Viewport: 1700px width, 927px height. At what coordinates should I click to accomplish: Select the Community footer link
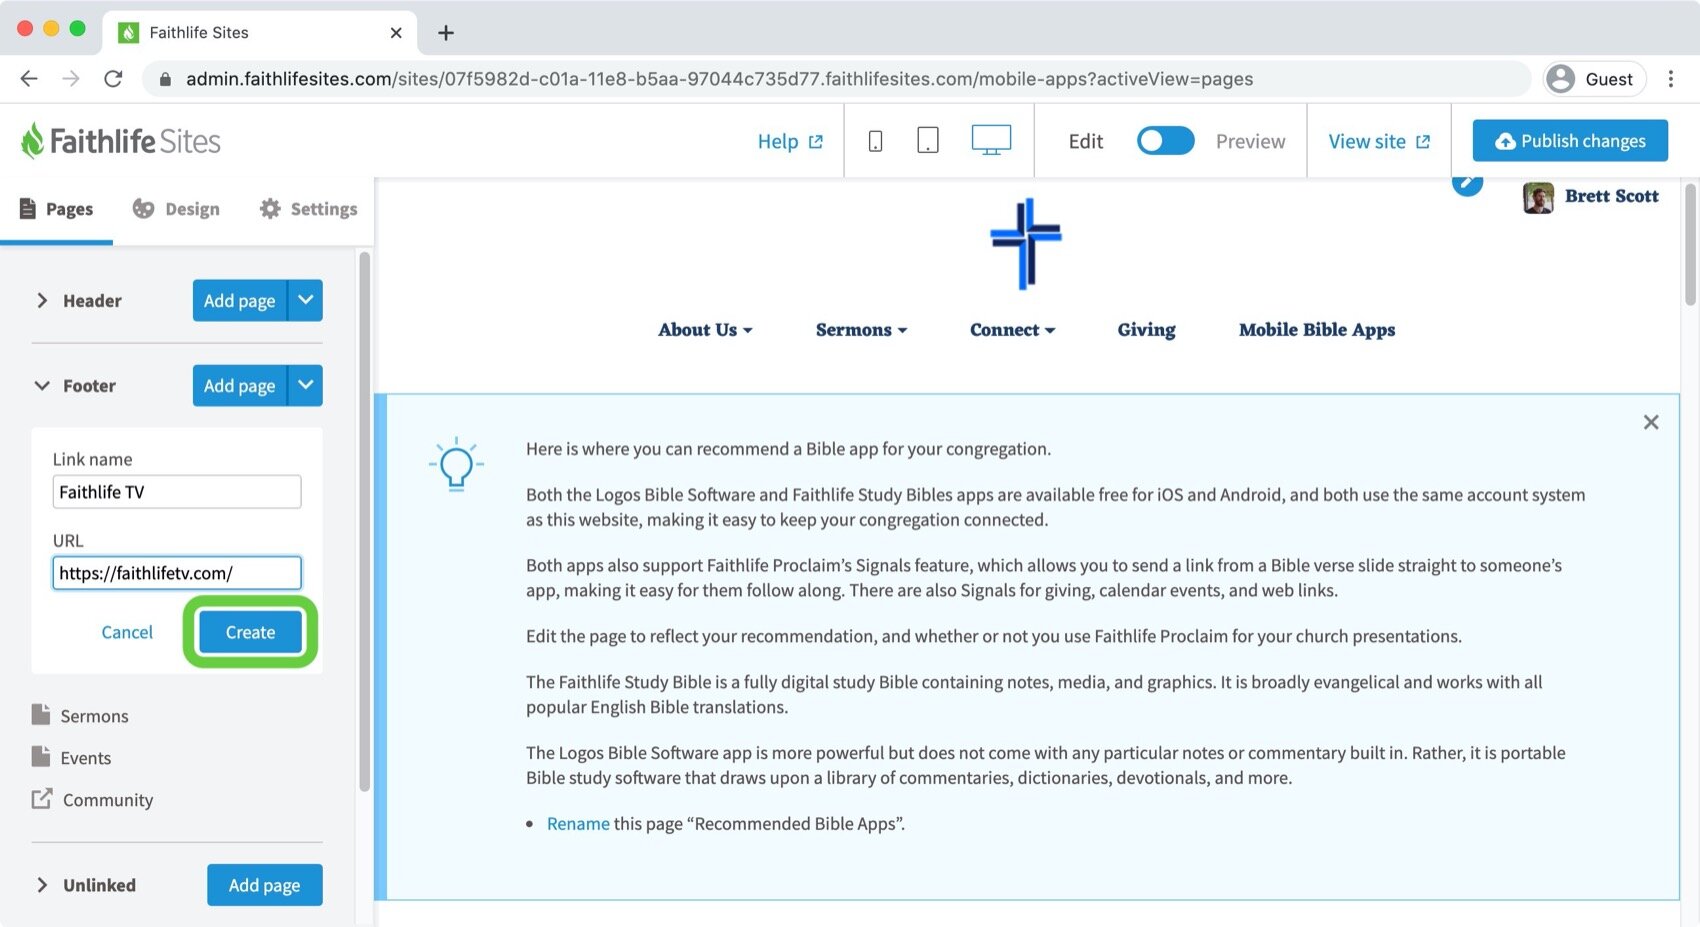pos(107,800)
